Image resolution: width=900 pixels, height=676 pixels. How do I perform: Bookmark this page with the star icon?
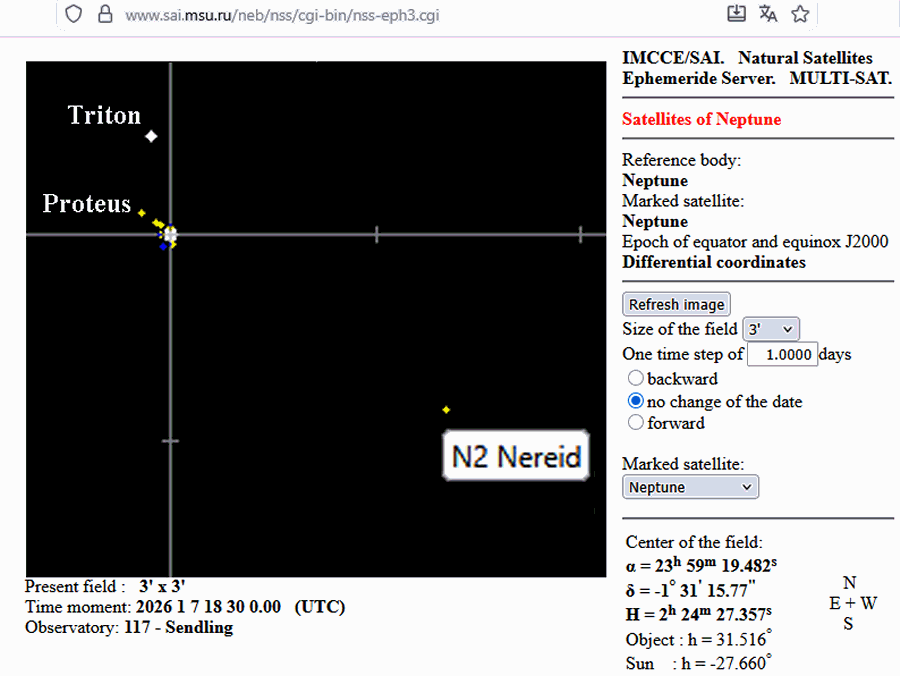click(x=800, y=14)
